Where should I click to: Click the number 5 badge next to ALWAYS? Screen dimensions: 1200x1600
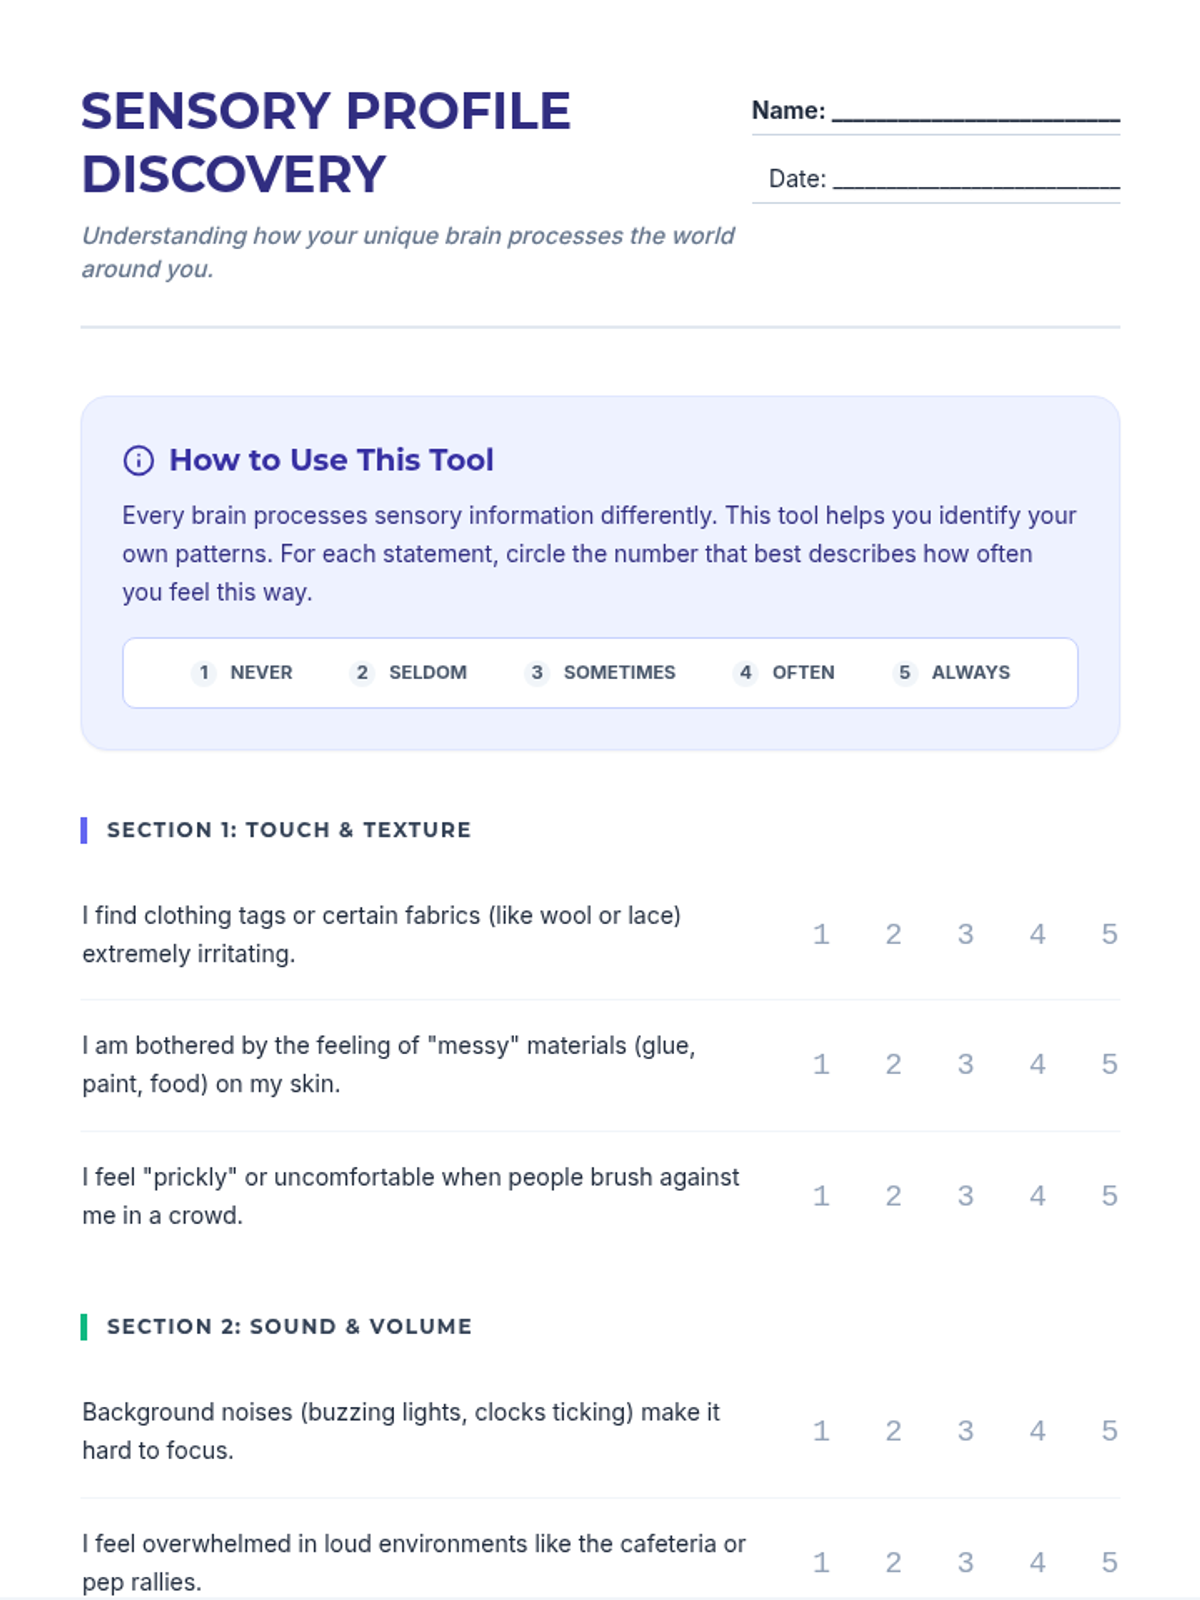904,673
